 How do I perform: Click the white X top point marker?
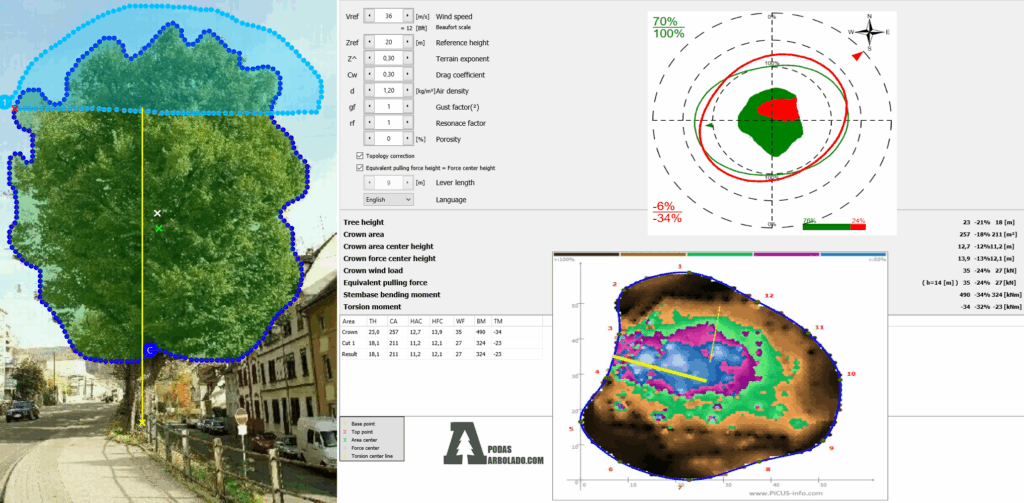[157, 213]
